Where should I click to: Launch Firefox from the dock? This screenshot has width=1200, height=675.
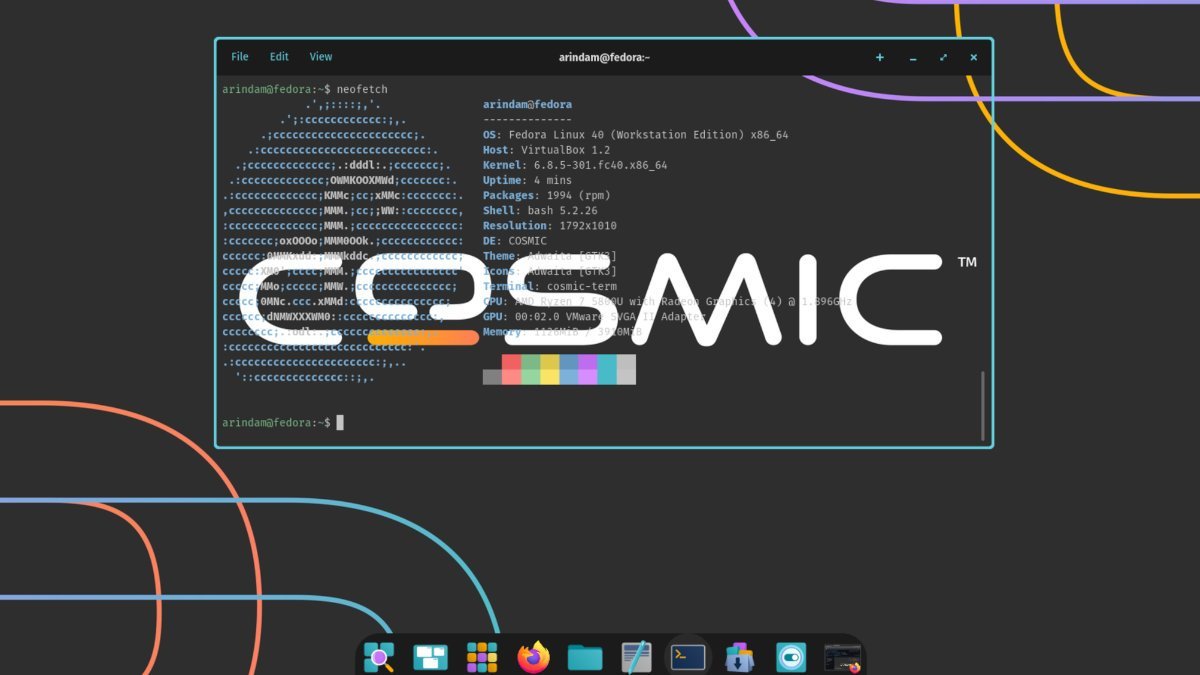pyautogui.click(x=534, y=657)
